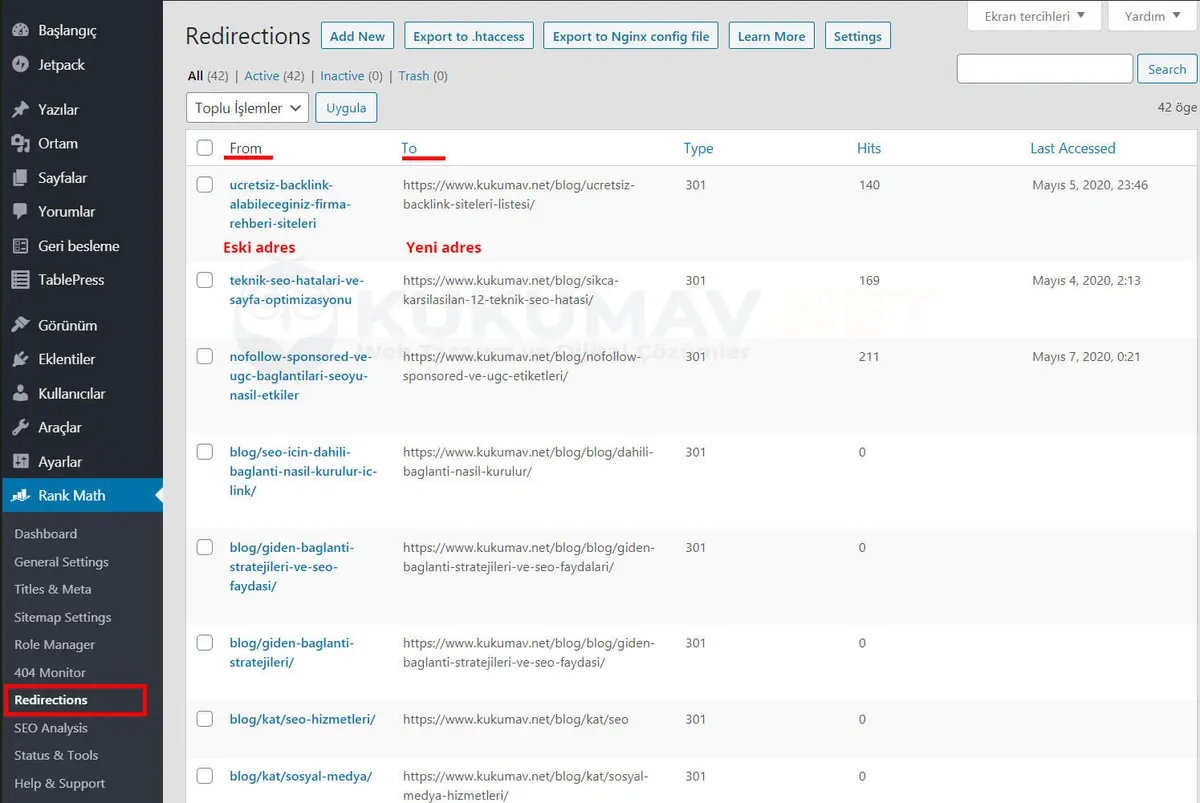Filter by All (42) redirections

208,76
